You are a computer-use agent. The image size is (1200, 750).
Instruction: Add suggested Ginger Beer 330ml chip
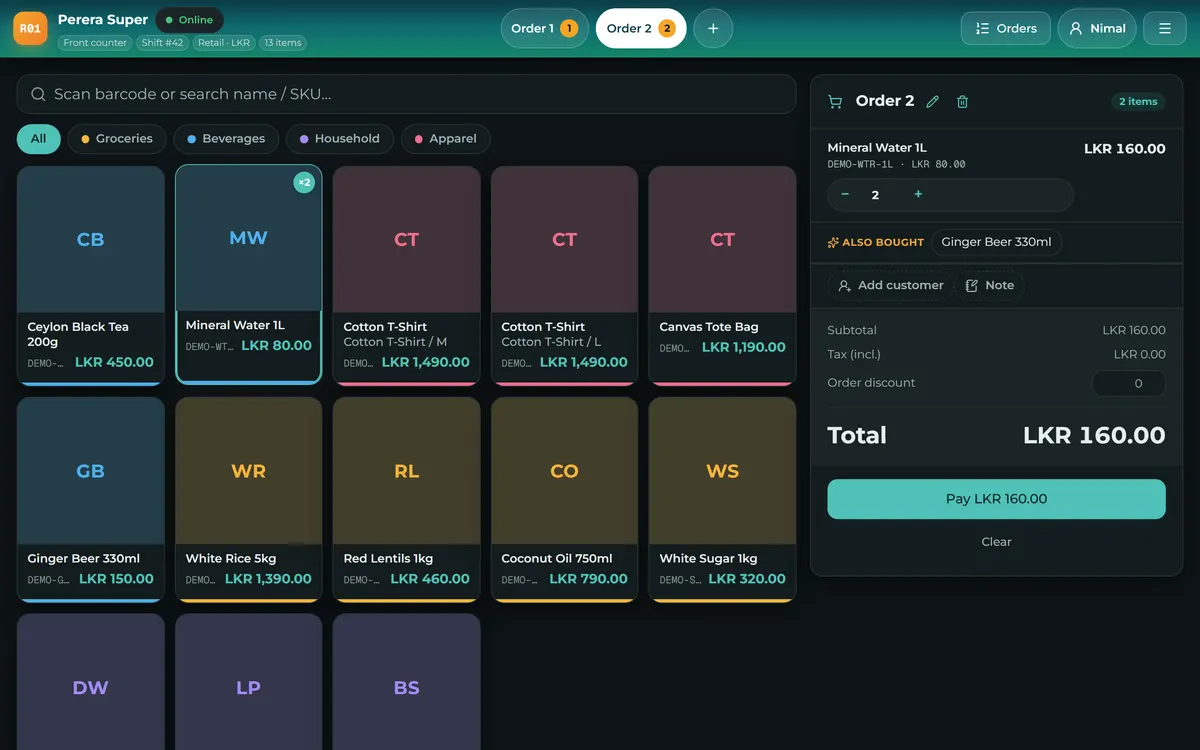click(x=996, y=242)
